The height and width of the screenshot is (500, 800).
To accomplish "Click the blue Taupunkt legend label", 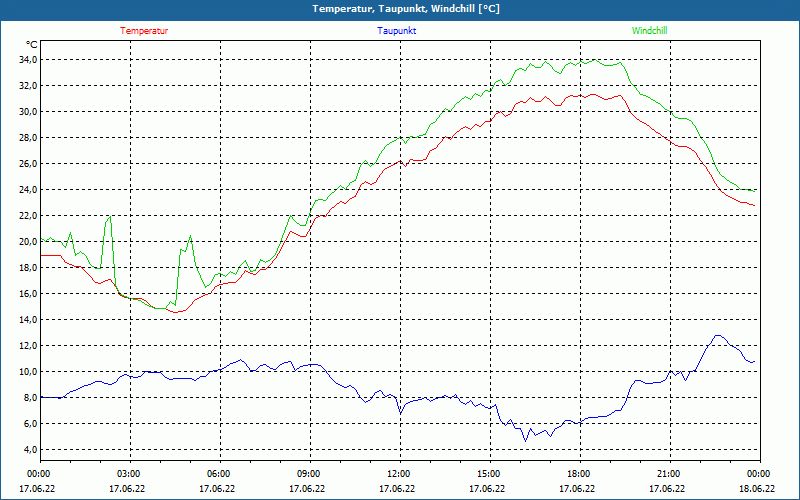I will pos(396,31).
